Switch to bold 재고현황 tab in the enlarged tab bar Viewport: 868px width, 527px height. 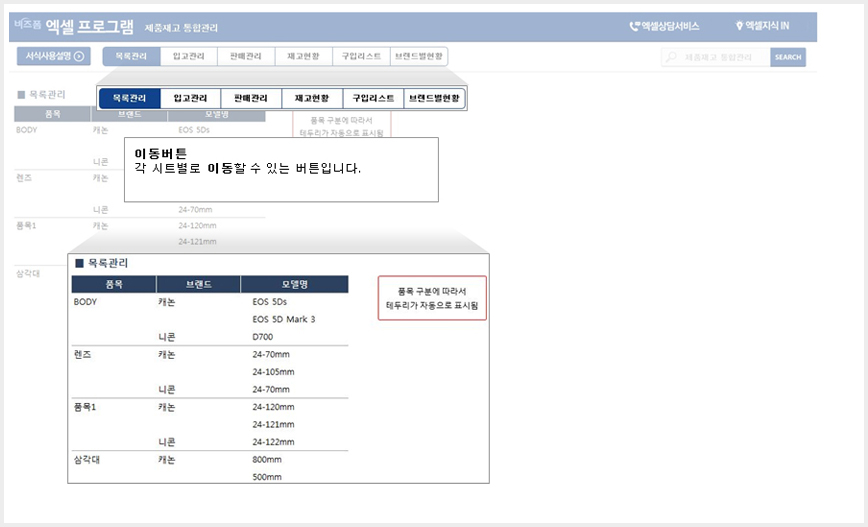click(x=312, y=98)
